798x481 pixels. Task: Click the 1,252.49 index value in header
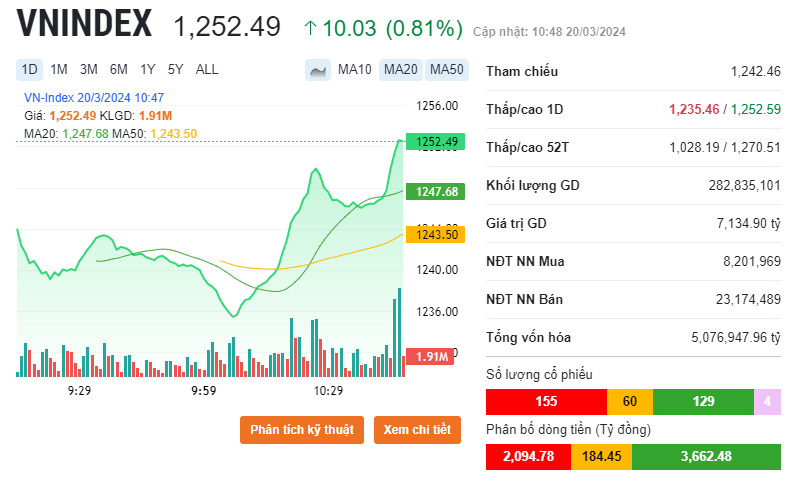click(227, 26)
